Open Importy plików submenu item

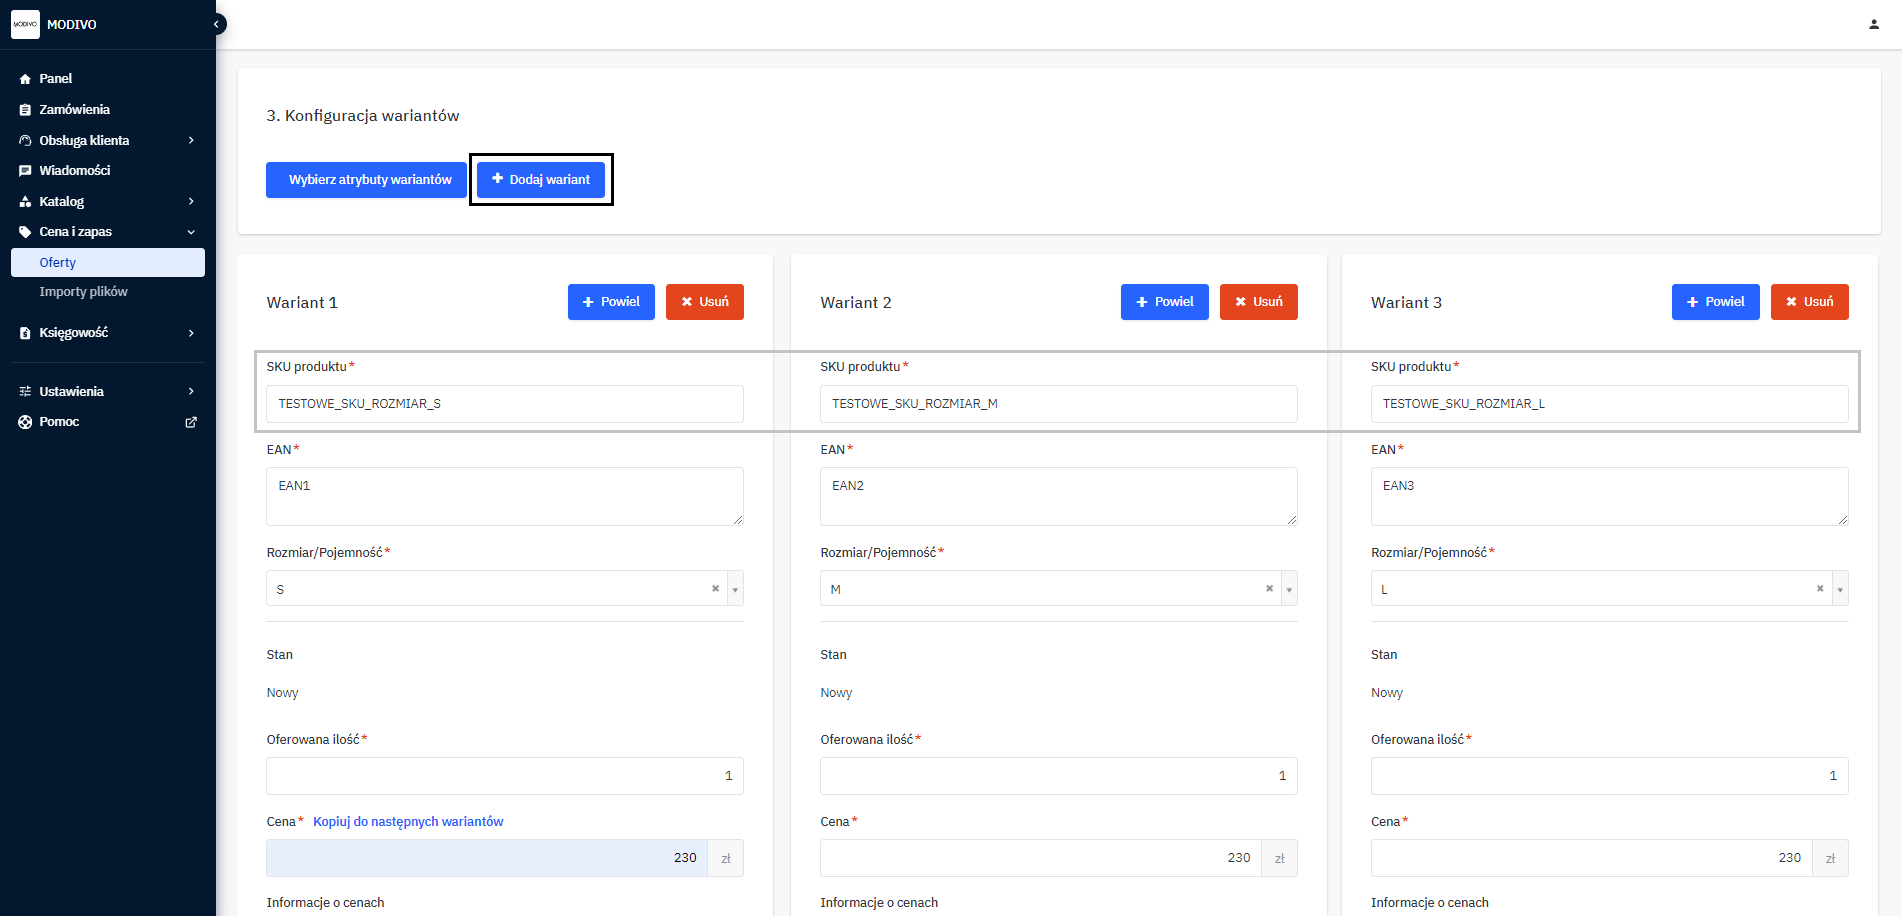(83, 292)
